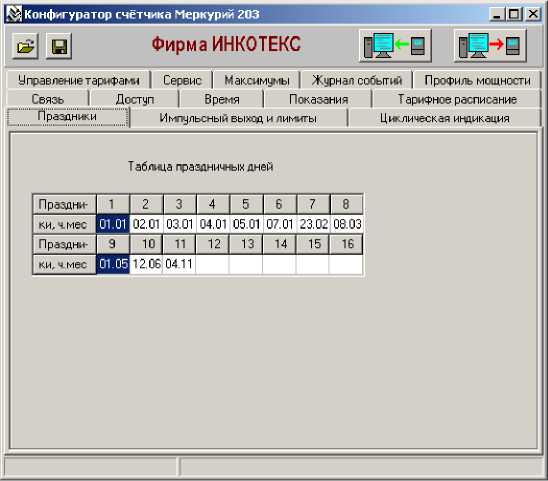Save configuration with floppy disk icon
This screenshot has width=548, height=481.
point(59,46)
